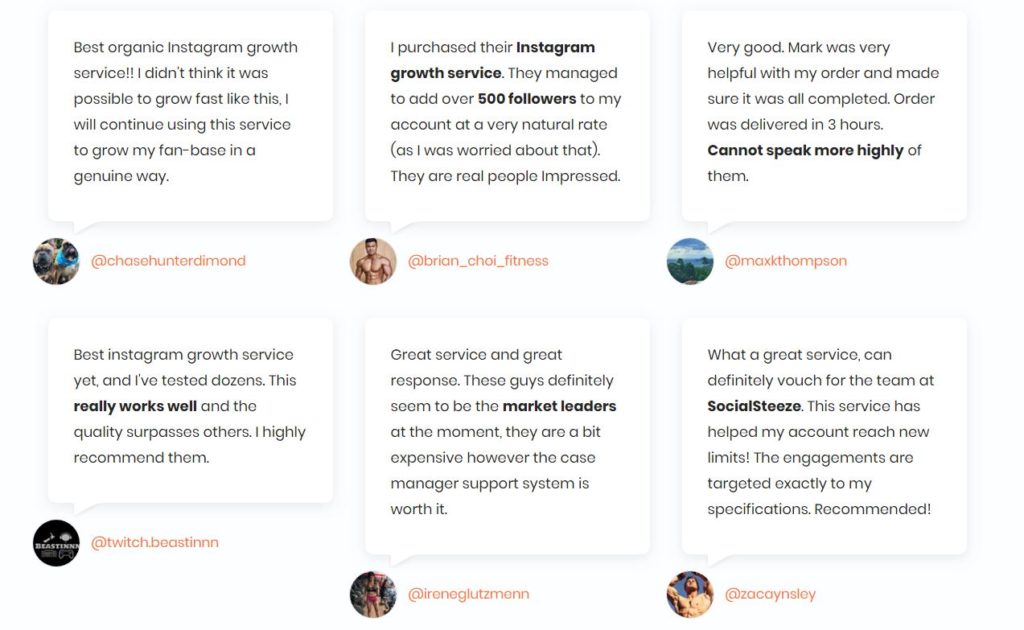This screenshot has width=1024, height=630.
Task: Click the bold "SocialSteeze" text
Action: click(754, 406)
